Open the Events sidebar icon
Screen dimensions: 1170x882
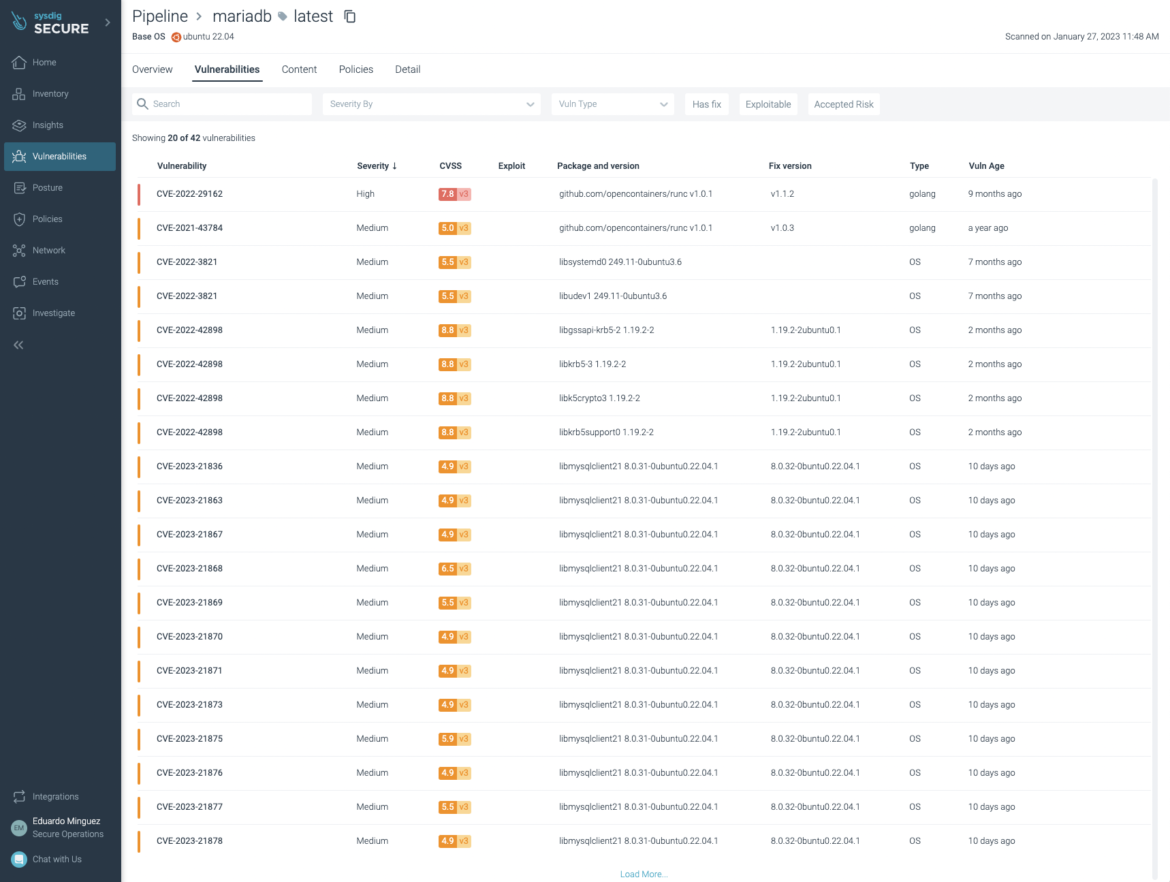(19, 282)
